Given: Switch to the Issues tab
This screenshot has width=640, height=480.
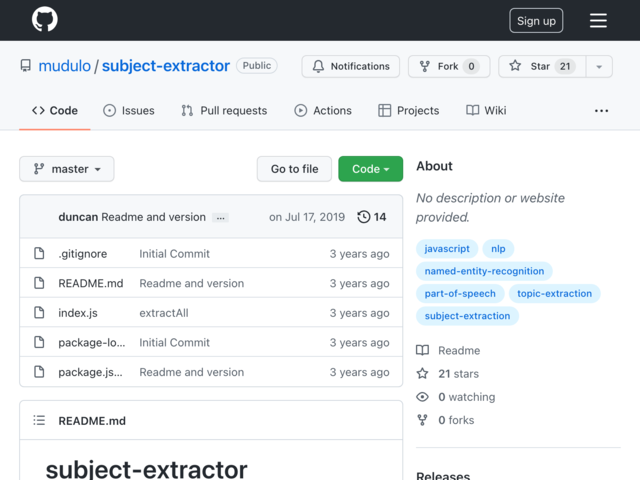Looking at the screenshot, I should pyautogui.click(x=129, y=110).
